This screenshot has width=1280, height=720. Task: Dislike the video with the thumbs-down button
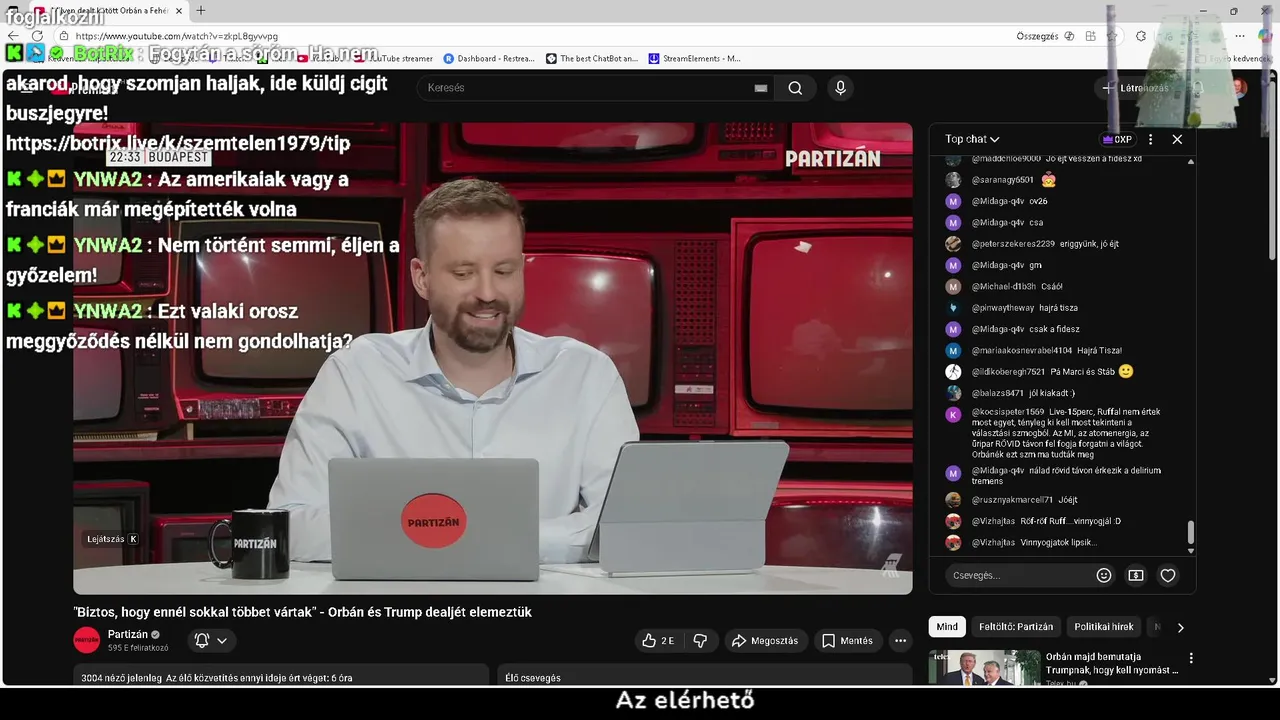point(700,641)
